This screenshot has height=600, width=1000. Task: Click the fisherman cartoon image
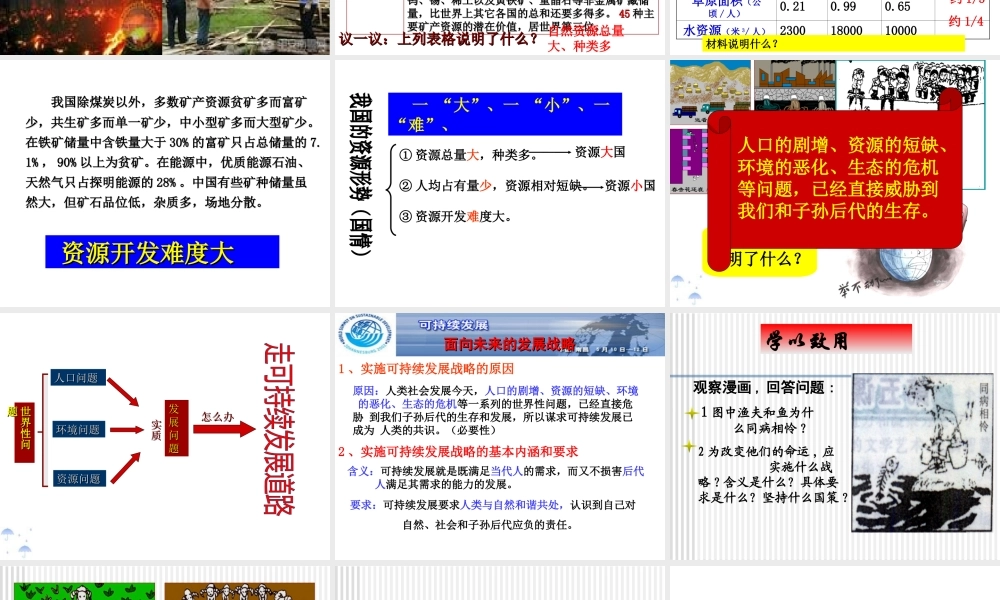tap(922, 452)
